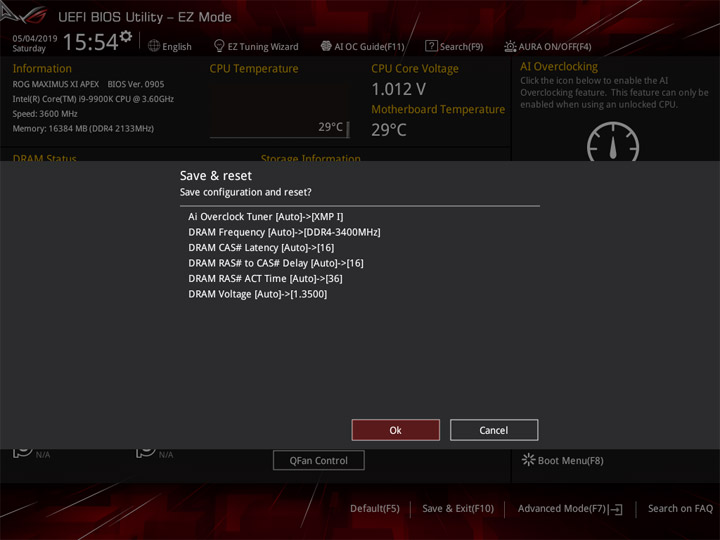Cancel the Save & reset dialog
This screenshot has height=540, width=720.
click(x=494, y=430)
